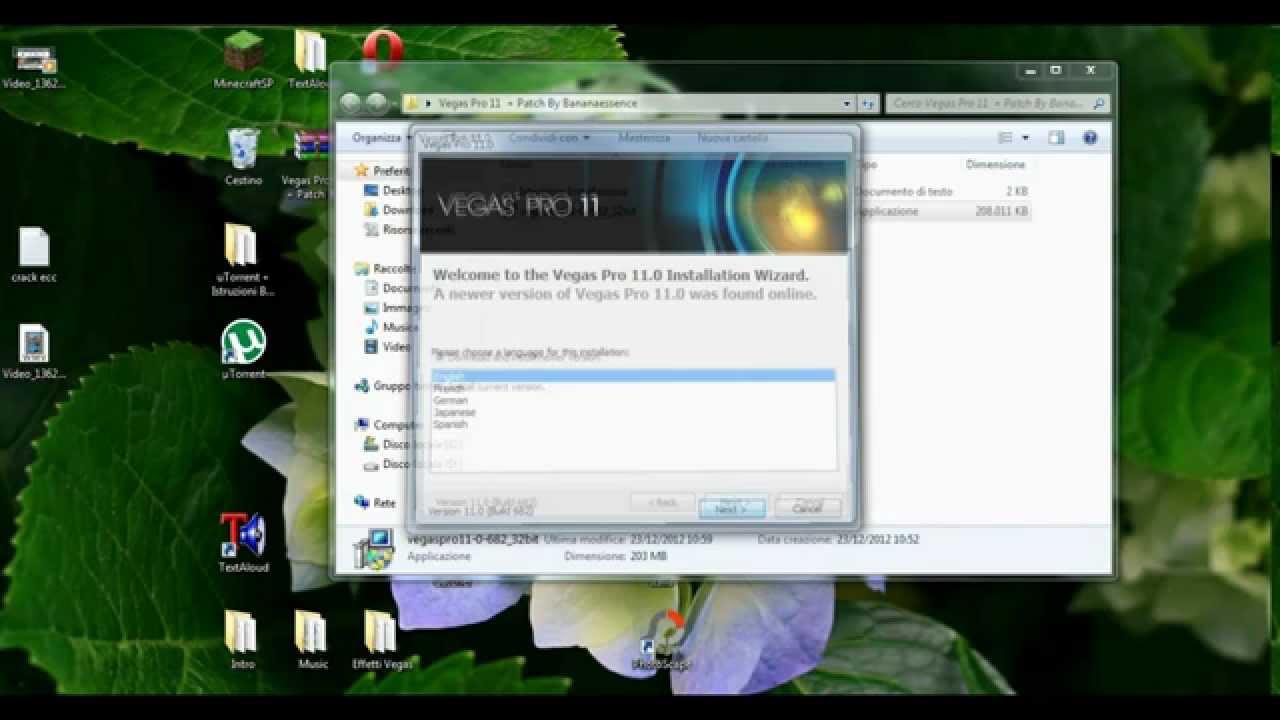Click the vegaspro11 file thumbnail in details pane

374,549
